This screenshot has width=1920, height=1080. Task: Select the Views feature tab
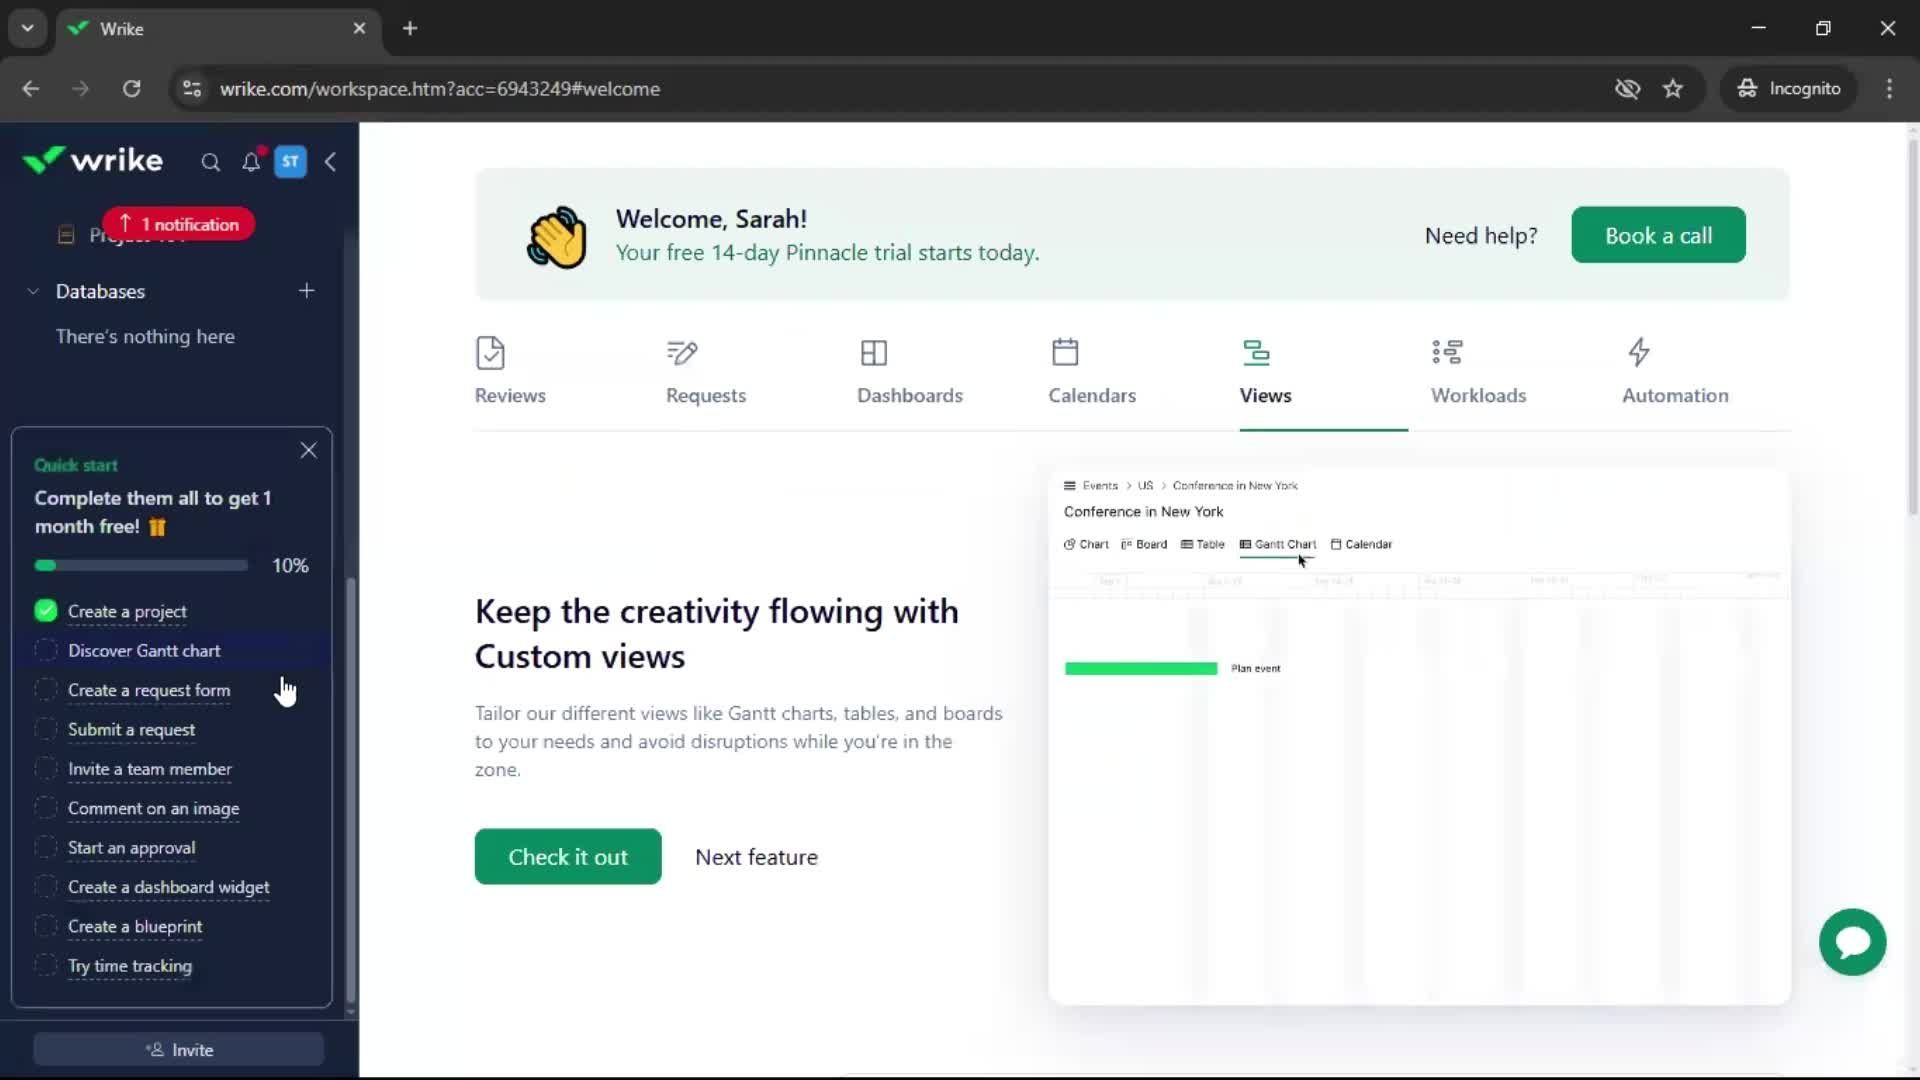pyautogui.click(x=1265, y=372)
